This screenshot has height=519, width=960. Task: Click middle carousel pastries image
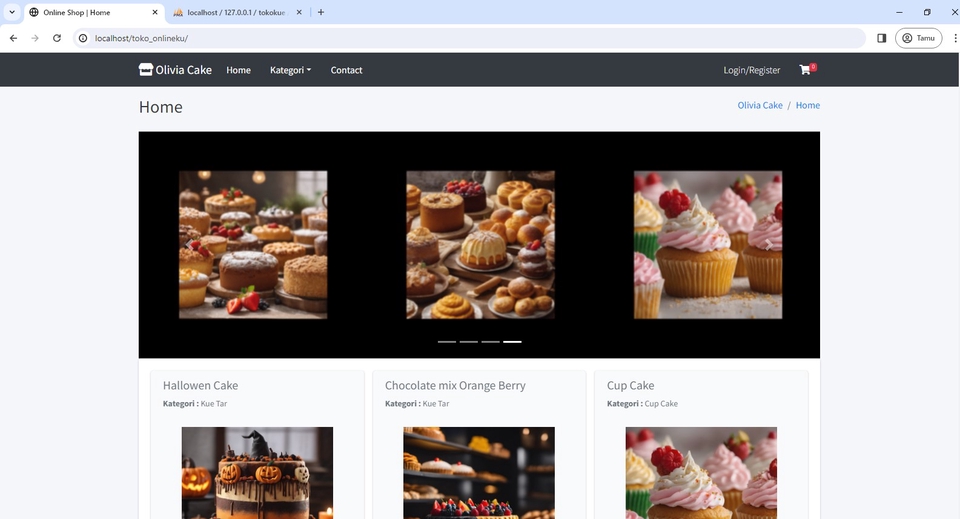click(481, 245)
